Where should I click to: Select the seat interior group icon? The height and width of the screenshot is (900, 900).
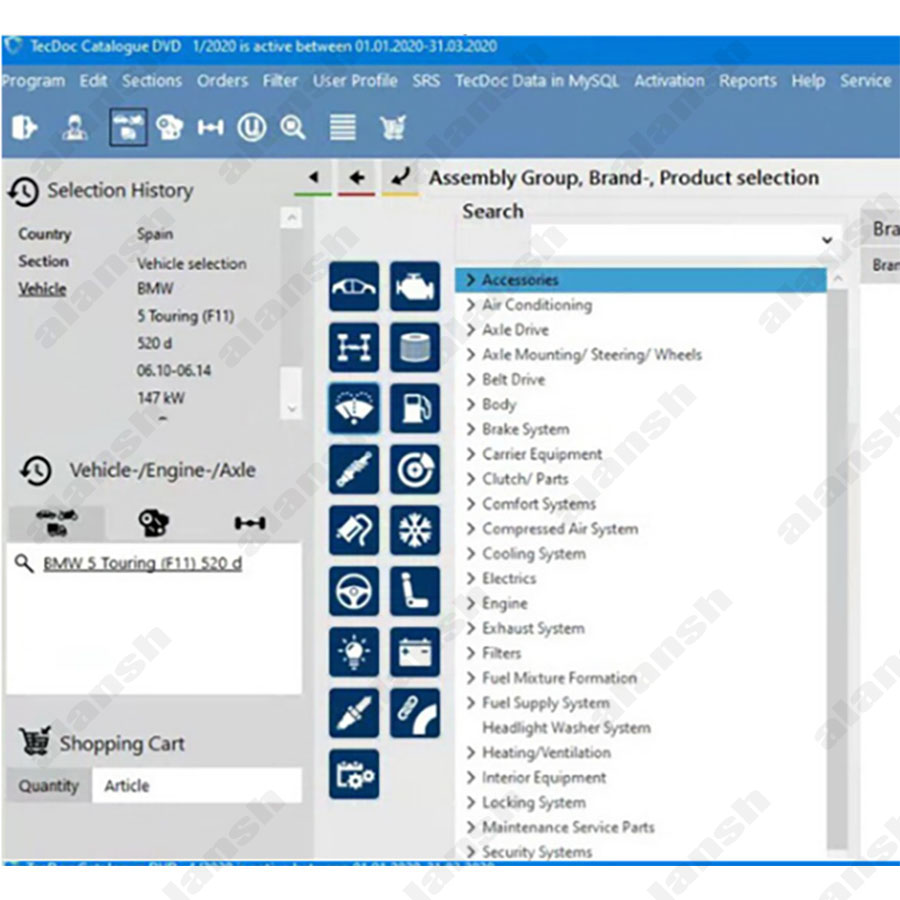tap(415, 591)
